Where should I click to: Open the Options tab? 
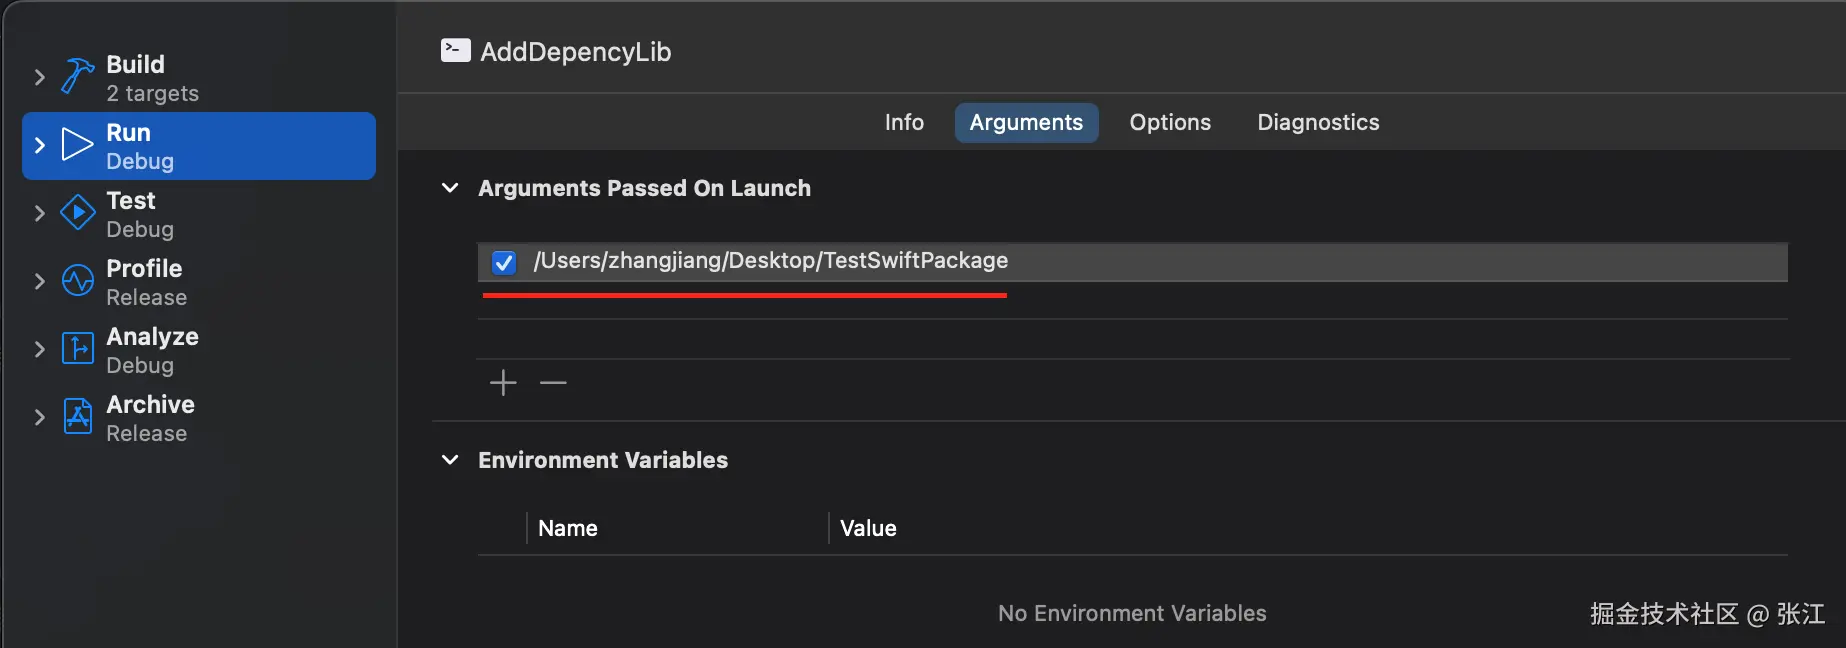pos(1170,122)
